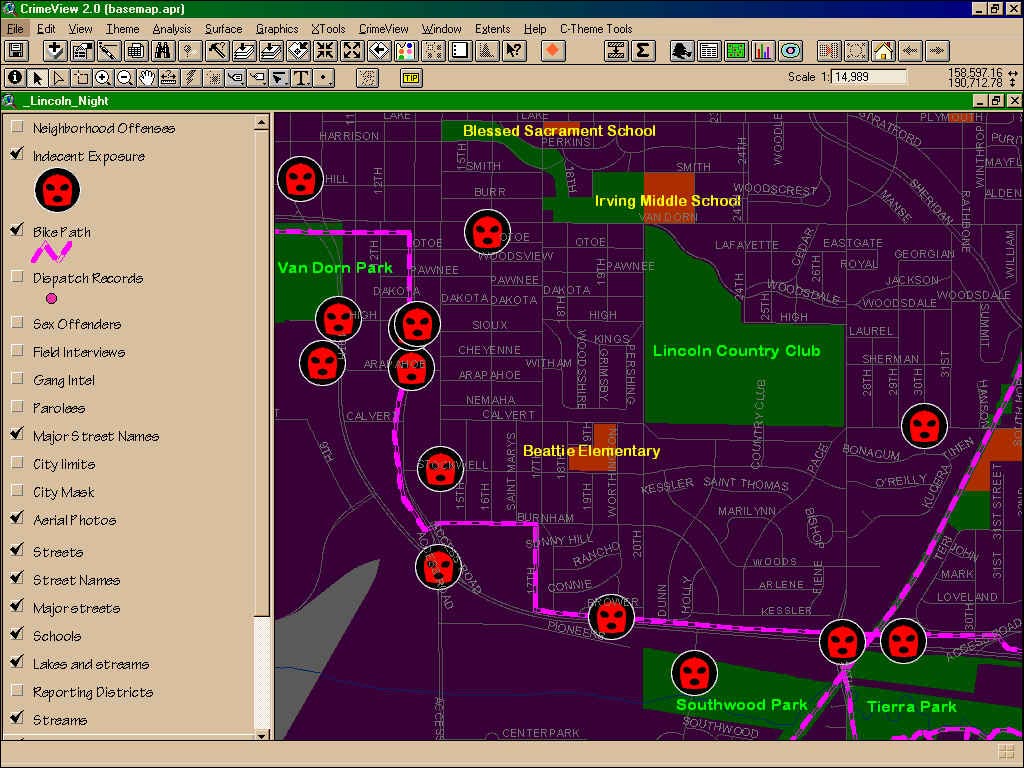Viewport: 1024px width, 768px height.
Task: Click the house Home icon
Action: point(883,51)
